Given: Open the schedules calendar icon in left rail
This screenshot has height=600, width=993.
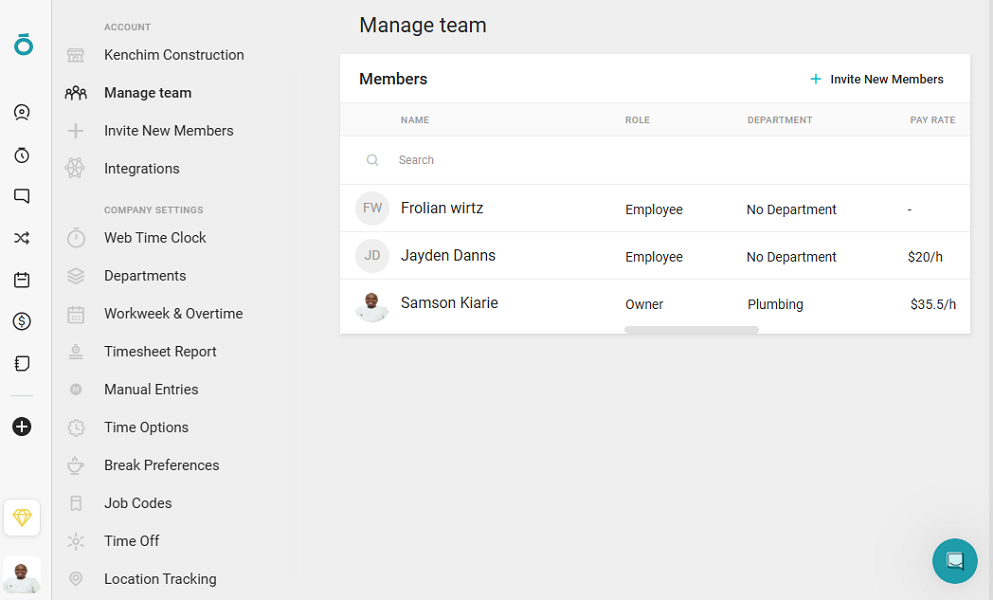Looking at the screenshot, I should point(21,280).
